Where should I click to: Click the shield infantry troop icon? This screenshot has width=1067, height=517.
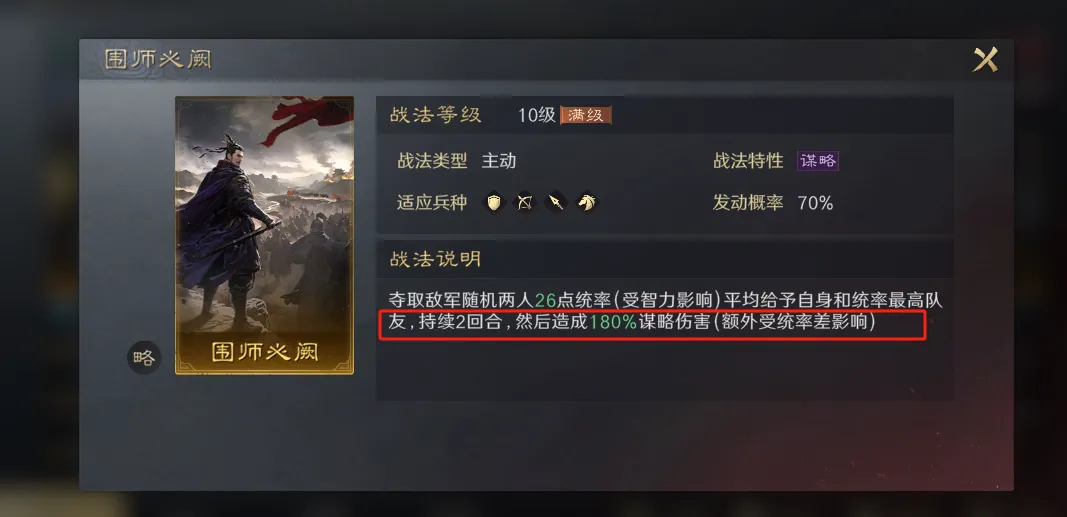click(x=493, y=202)
